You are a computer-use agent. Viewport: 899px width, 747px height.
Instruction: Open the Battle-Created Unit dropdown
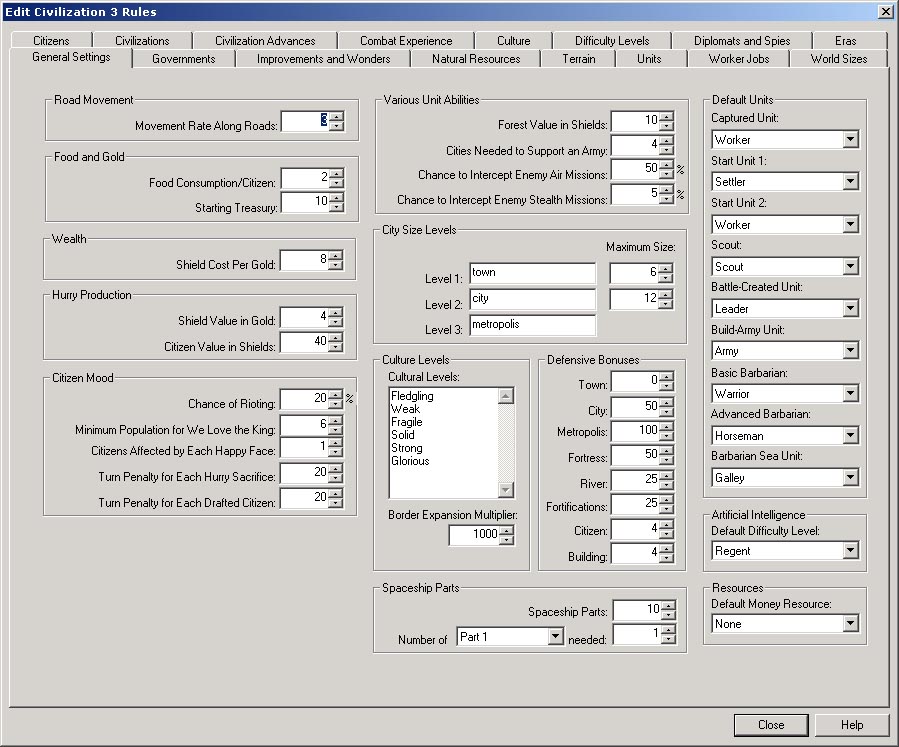click(850, 308)
